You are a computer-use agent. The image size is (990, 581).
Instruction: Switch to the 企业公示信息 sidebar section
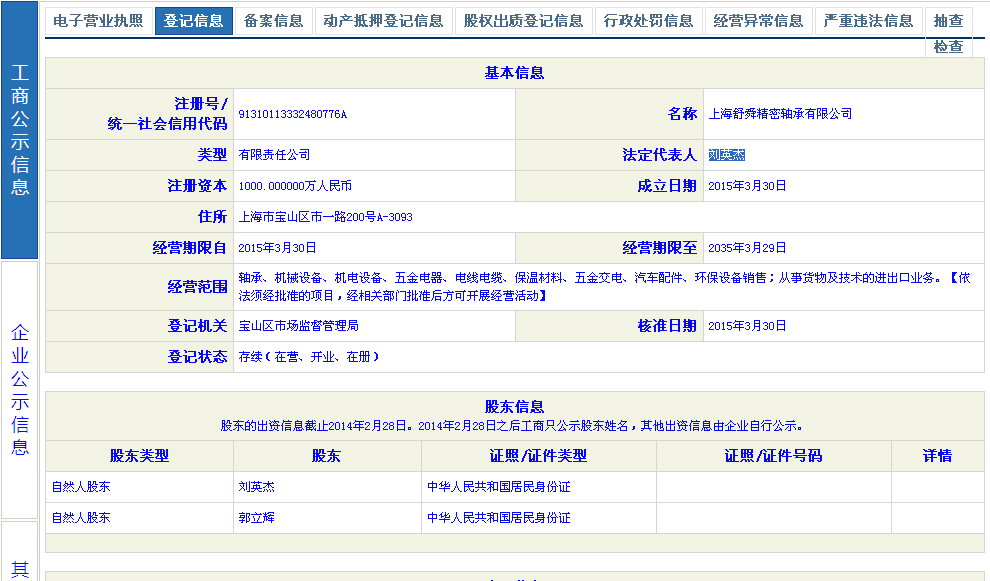coord(20,389)
